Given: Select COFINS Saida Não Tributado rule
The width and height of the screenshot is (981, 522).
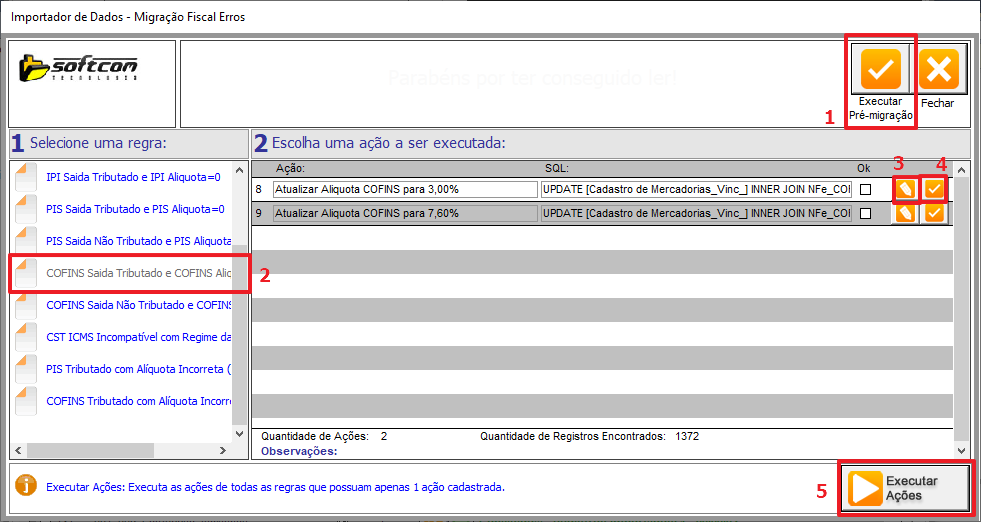Looking at the screenshot, I should pos(138,305).
